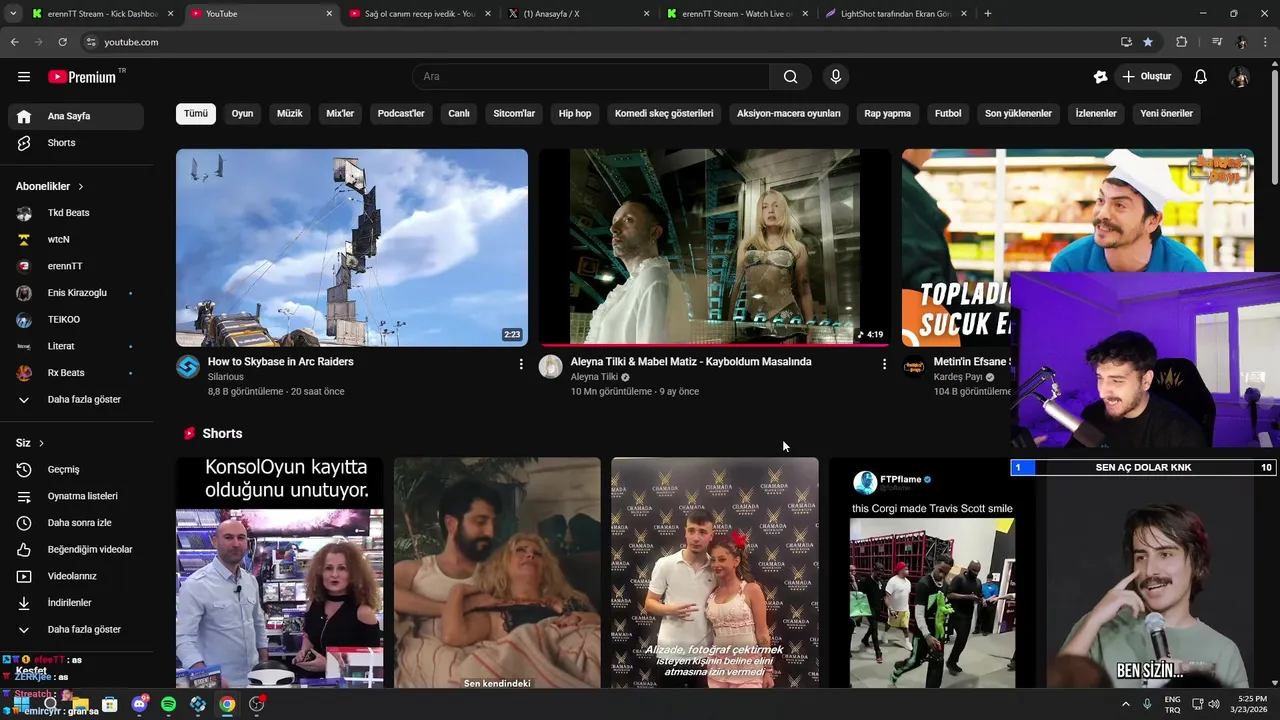Open KonsolOyun short thumbnail

tap(279, 573)
